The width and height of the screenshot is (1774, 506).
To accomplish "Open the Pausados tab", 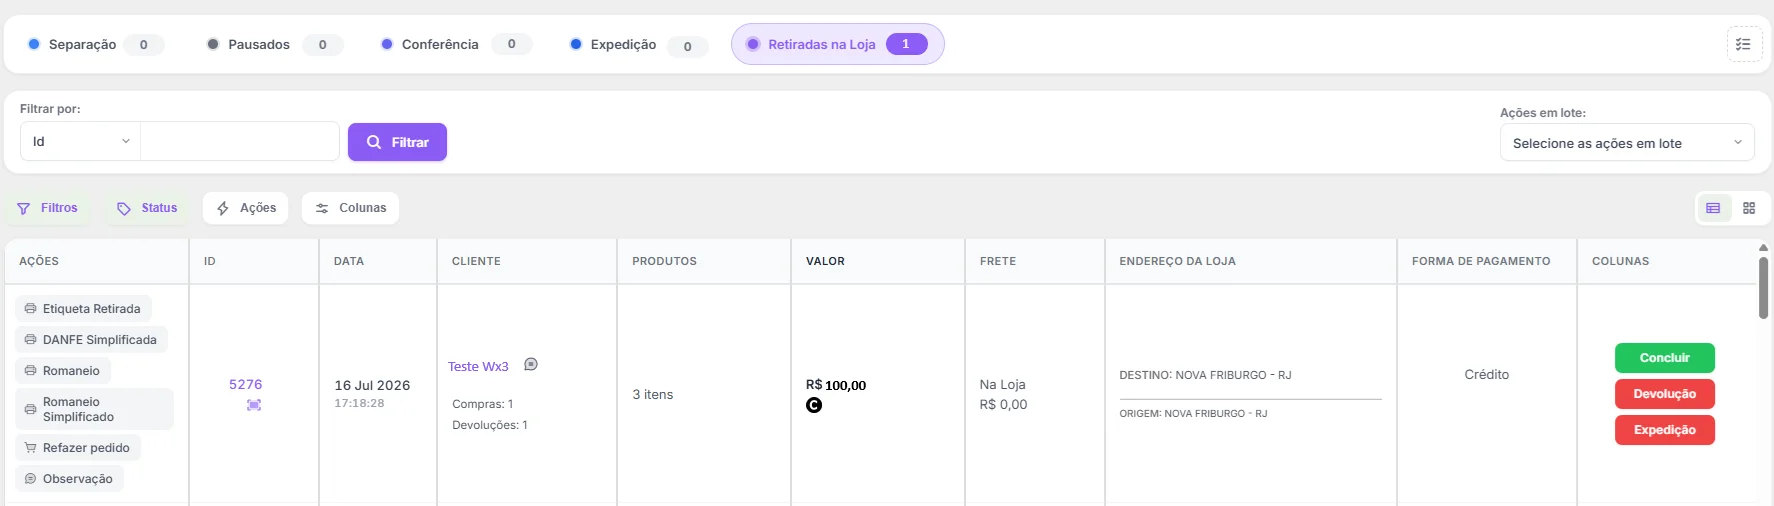I will click(x=274, y=45).
